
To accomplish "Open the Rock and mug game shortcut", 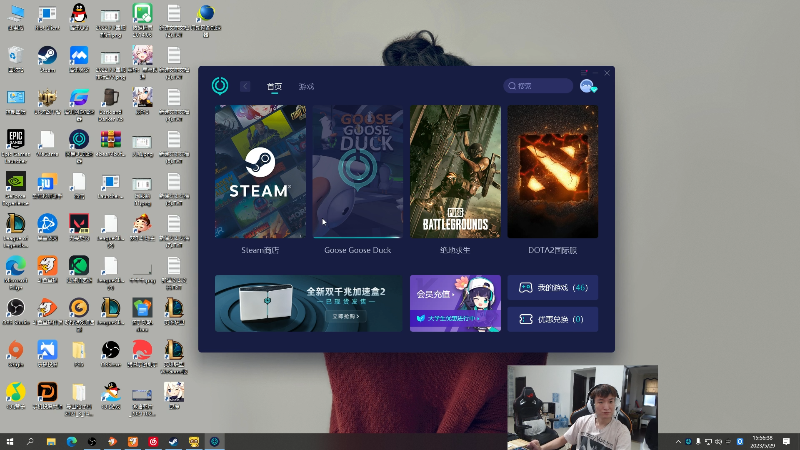I will point(111,104).
